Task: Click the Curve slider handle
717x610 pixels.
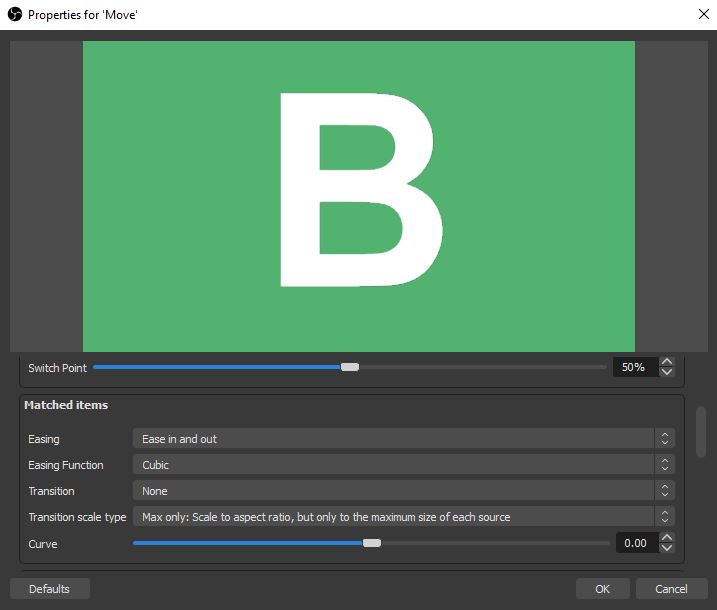Action: pos(372,543)
